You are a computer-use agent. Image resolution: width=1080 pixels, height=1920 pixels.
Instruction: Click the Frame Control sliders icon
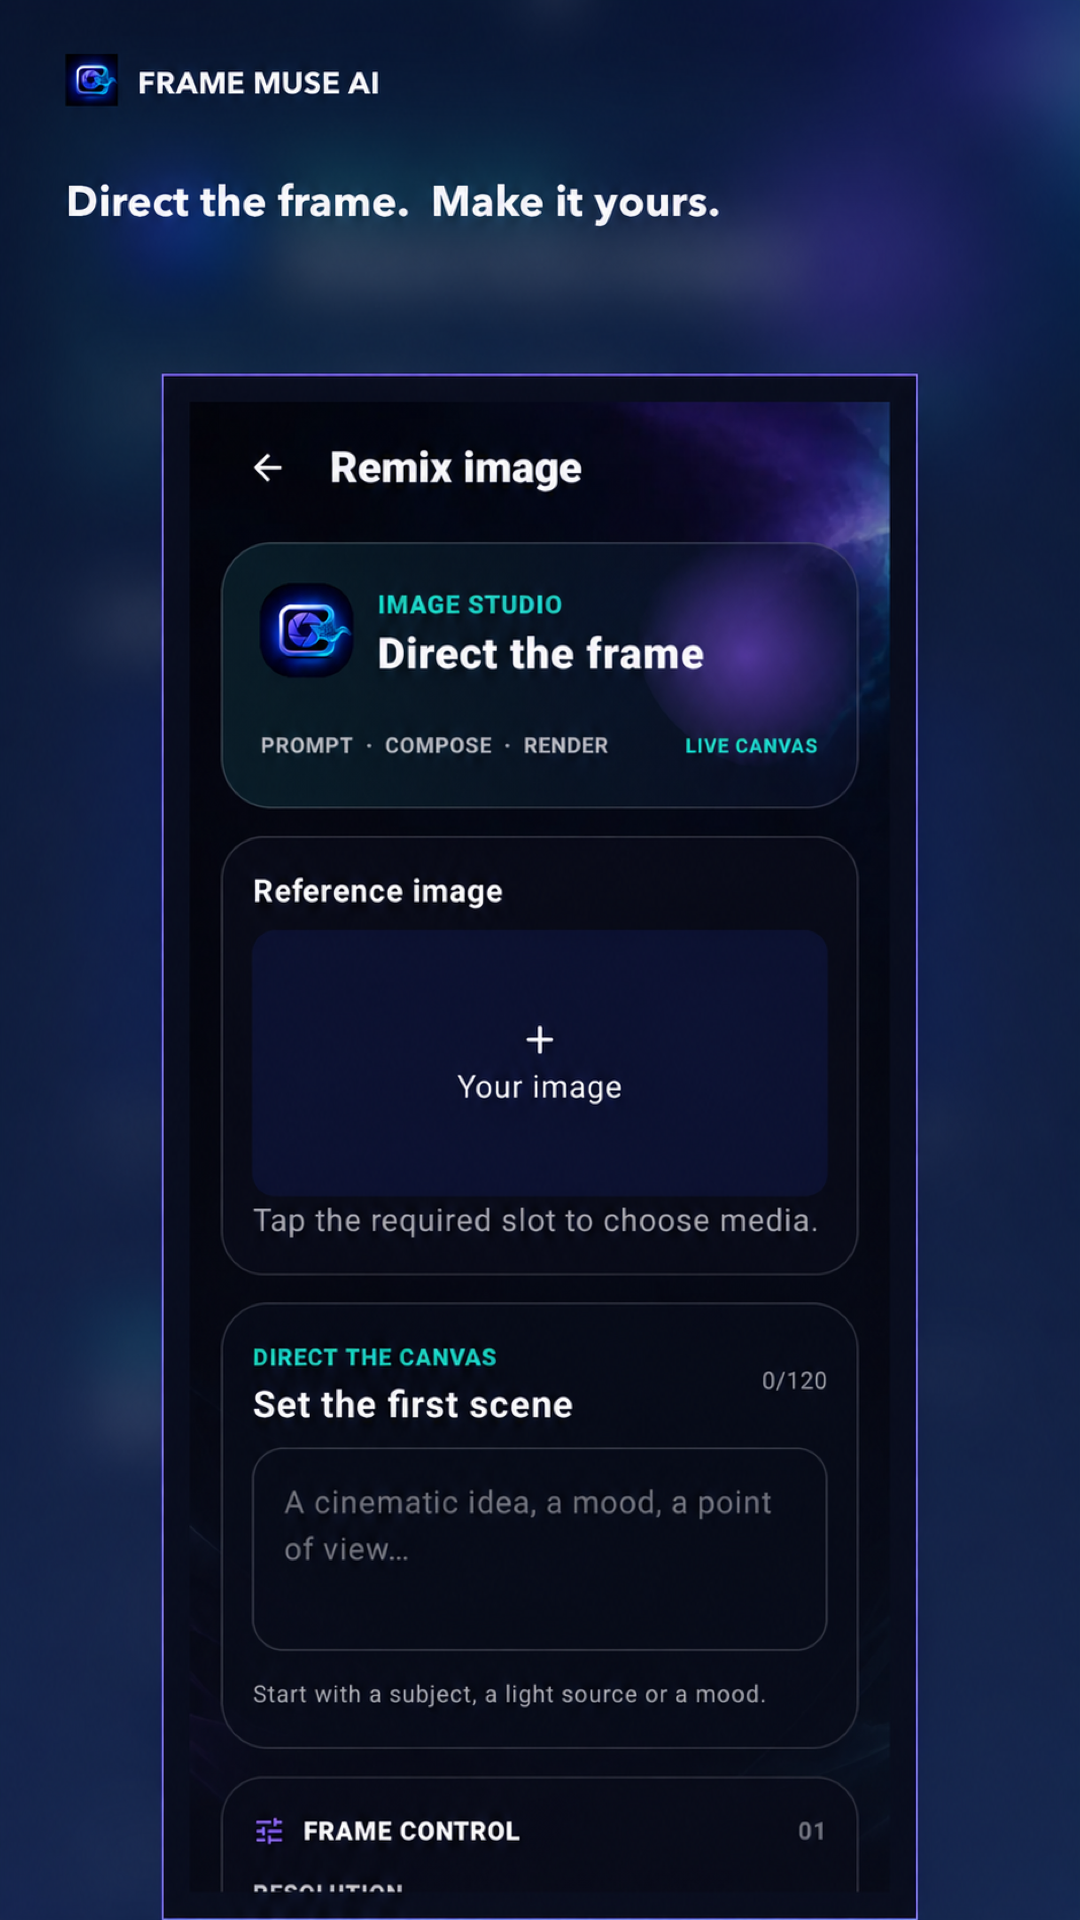269,1831
